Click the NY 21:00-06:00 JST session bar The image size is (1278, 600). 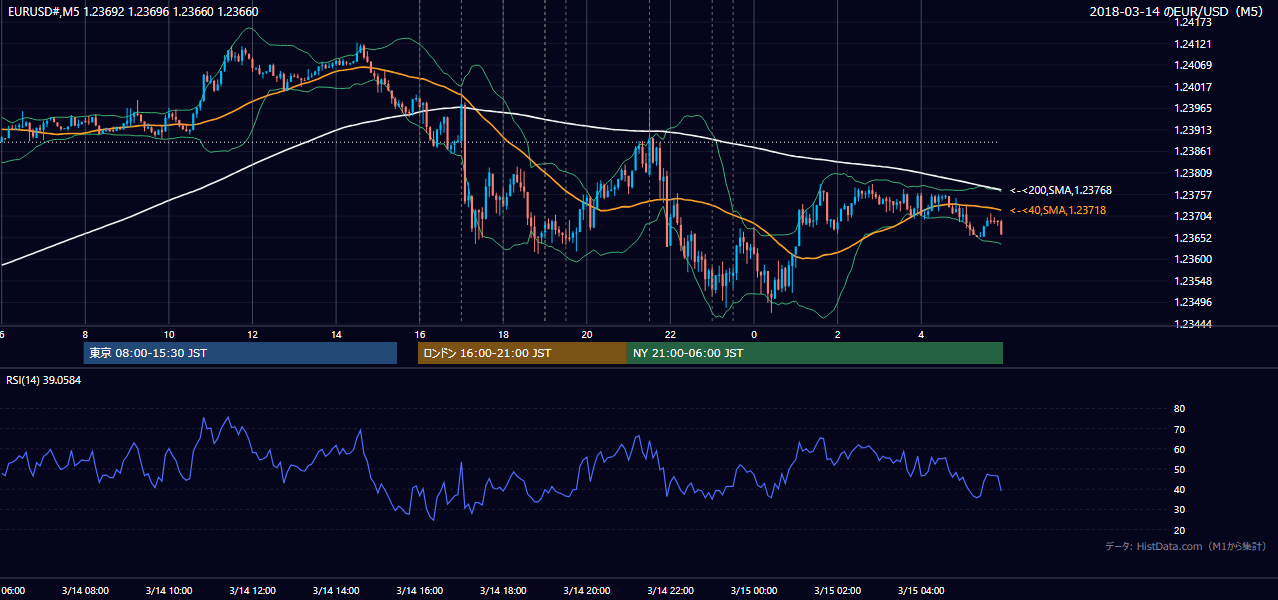coord(815,353)
